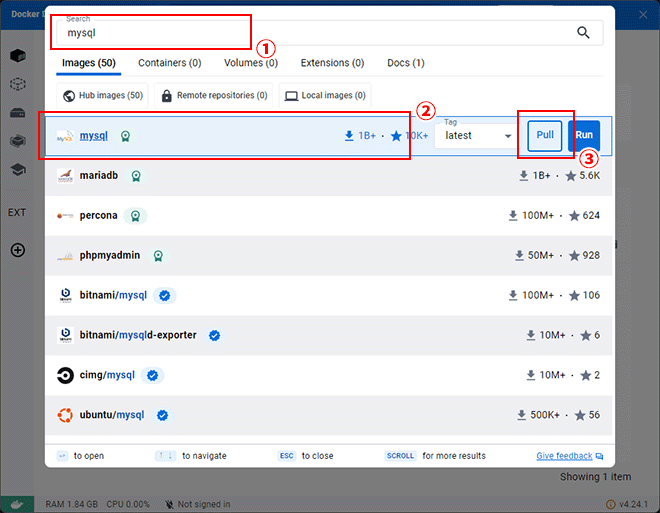
Task: Click the RAM 1.84 GB status
Action: [x=72, y=504]
